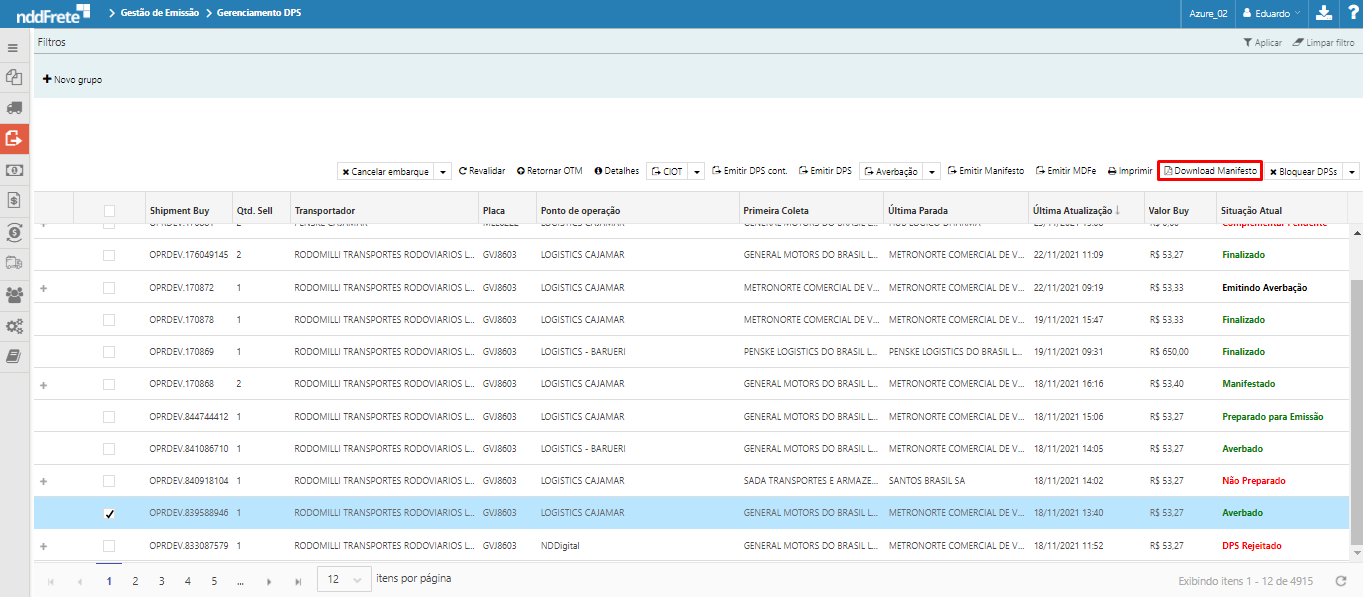Toggle the select-all checkbox in table header
1363x597 pixels.
(109, 211)
